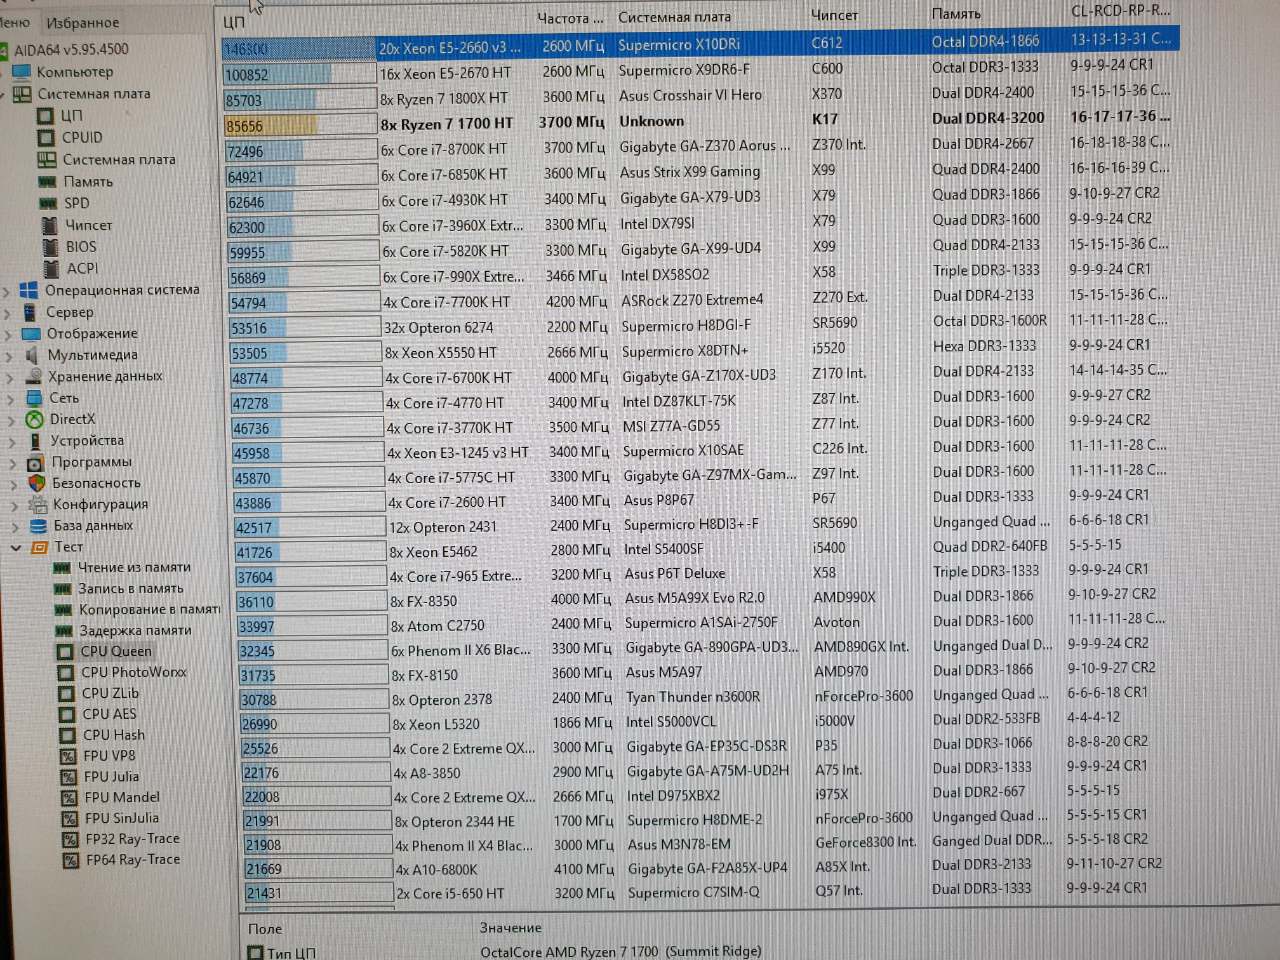Image resolution: width=1280 pixels, height=960 pixels.
Task: Collapse the Тест tree section
Action: coord(16,548)
